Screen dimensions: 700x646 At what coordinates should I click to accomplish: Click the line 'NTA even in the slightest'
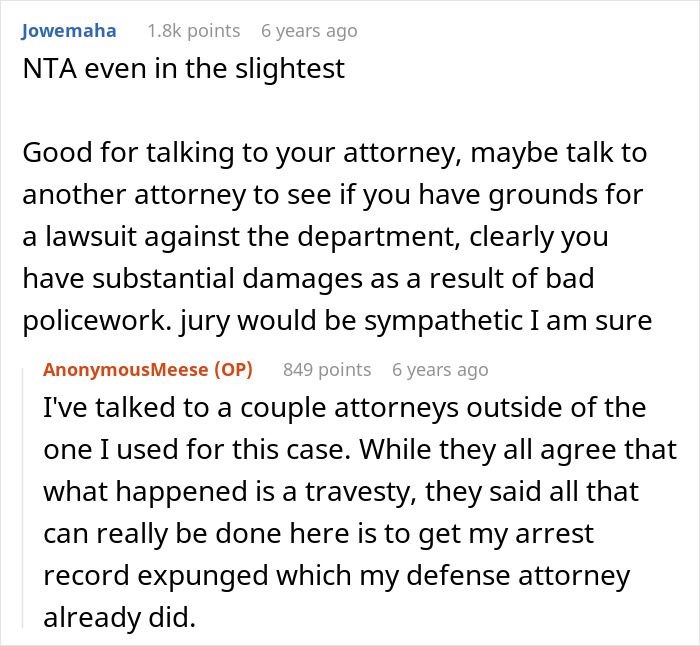point(183,69)
